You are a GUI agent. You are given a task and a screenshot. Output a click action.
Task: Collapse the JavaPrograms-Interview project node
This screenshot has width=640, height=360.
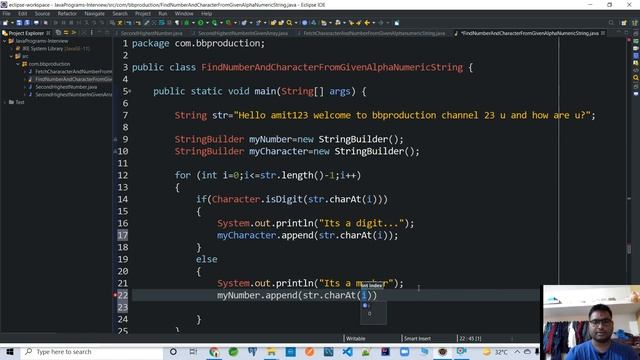[x=4, y=41]
